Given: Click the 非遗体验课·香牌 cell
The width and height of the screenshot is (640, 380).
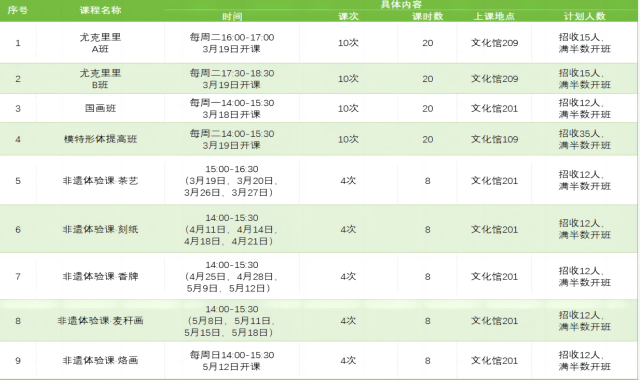Looking at the screenshot, I should pyautogui.click(x=100, y=277).
